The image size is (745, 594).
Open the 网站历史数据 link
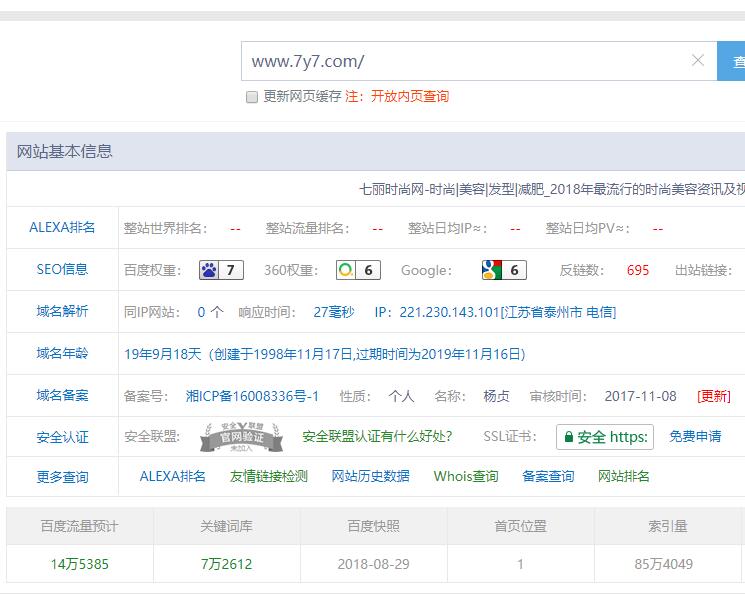click(x=371, y=476)
